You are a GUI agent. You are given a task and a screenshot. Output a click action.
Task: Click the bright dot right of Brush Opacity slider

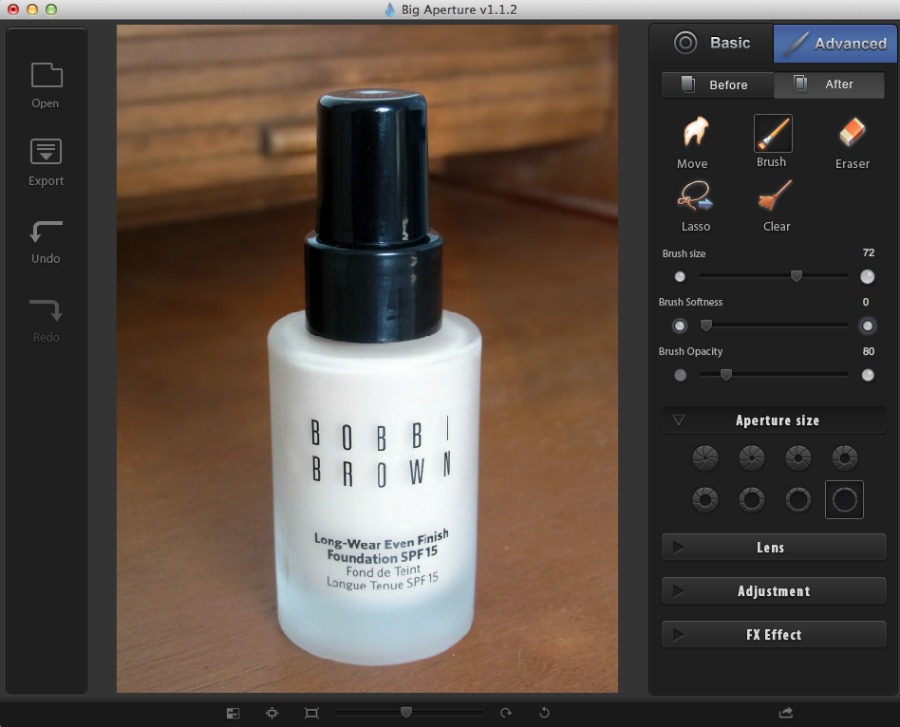tap(868, 375)
